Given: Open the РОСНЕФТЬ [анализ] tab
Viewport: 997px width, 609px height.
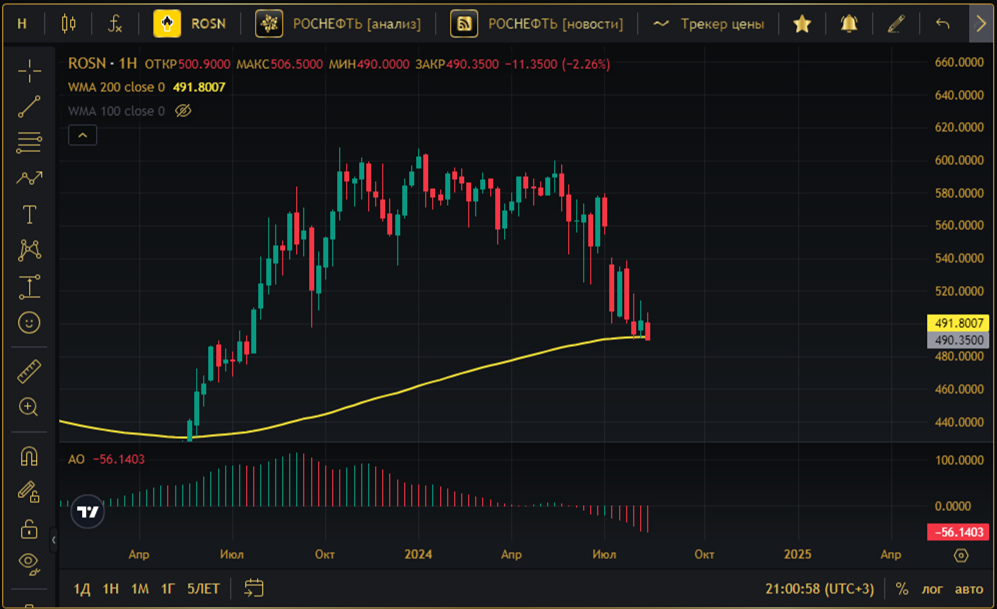Looking at the screenshot, I should (x=338, y=24).
